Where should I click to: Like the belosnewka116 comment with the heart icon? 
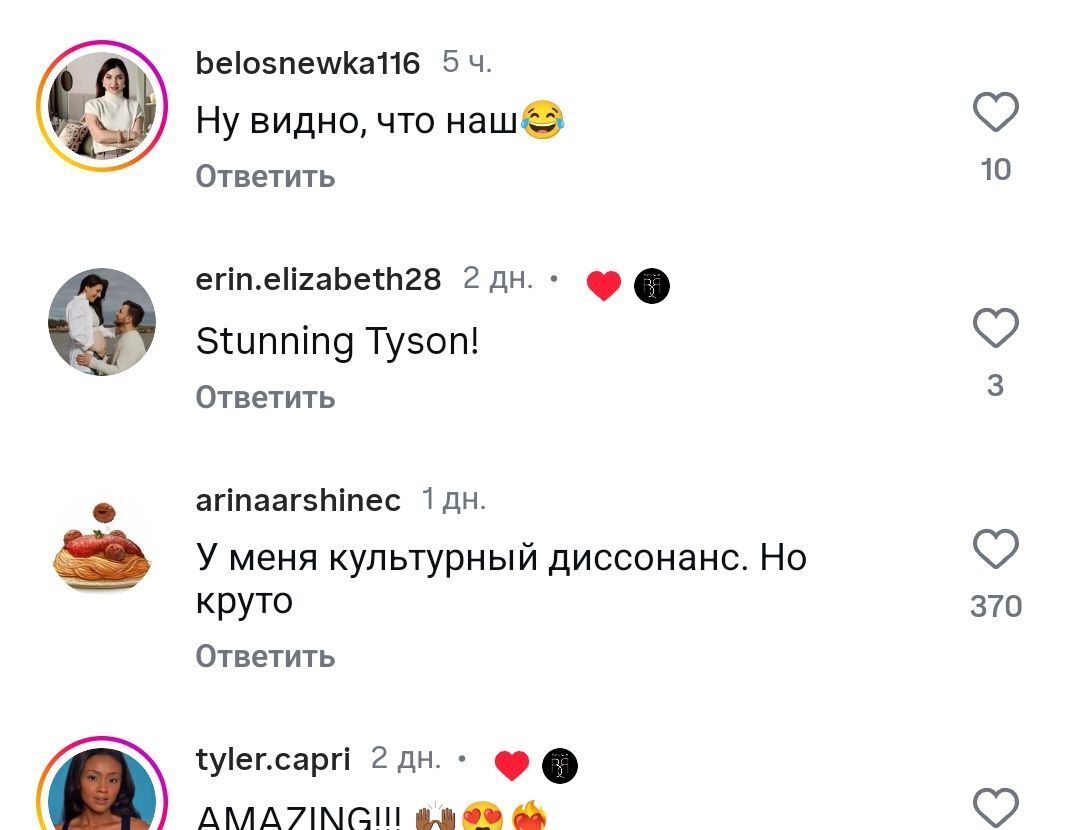995,112
